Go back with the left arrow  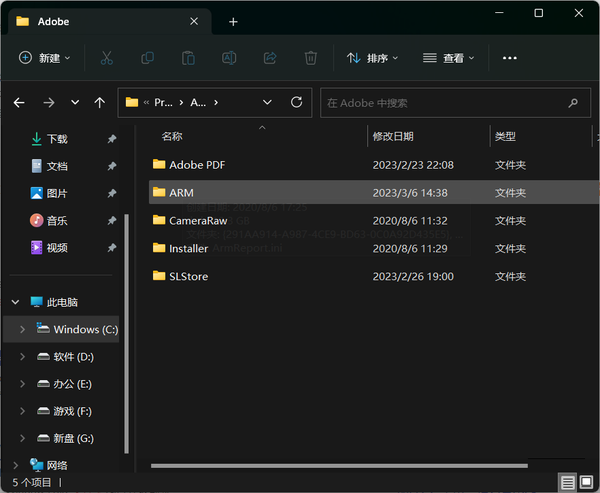[x=19, y=103]
